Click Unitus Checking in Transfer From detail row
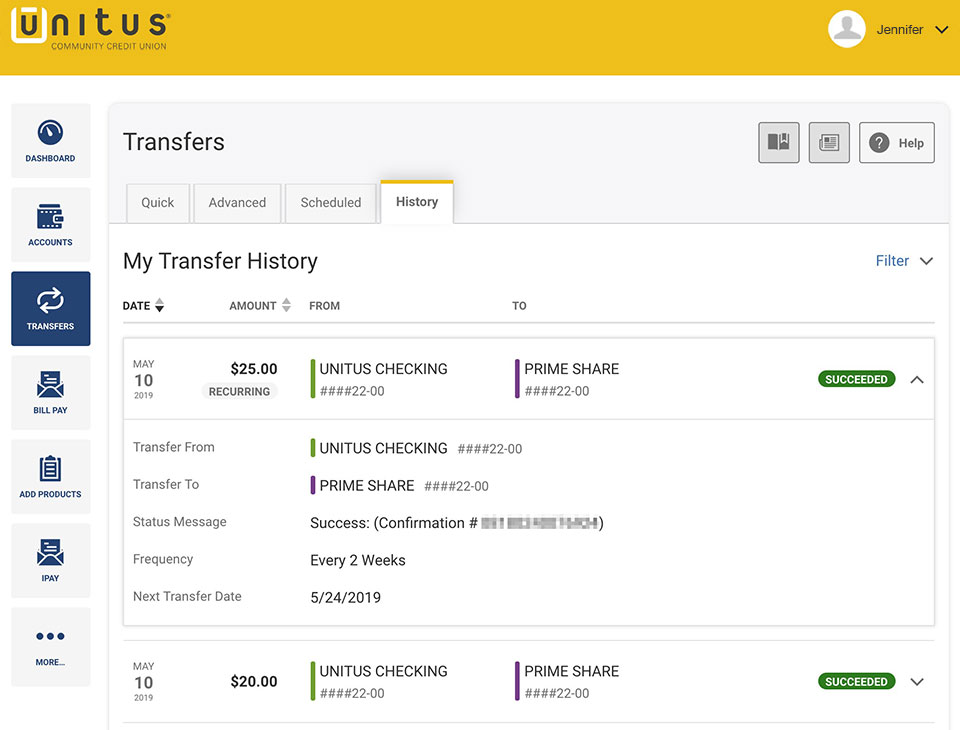Viewport: 960px width, 730px height. click(383, 448)
